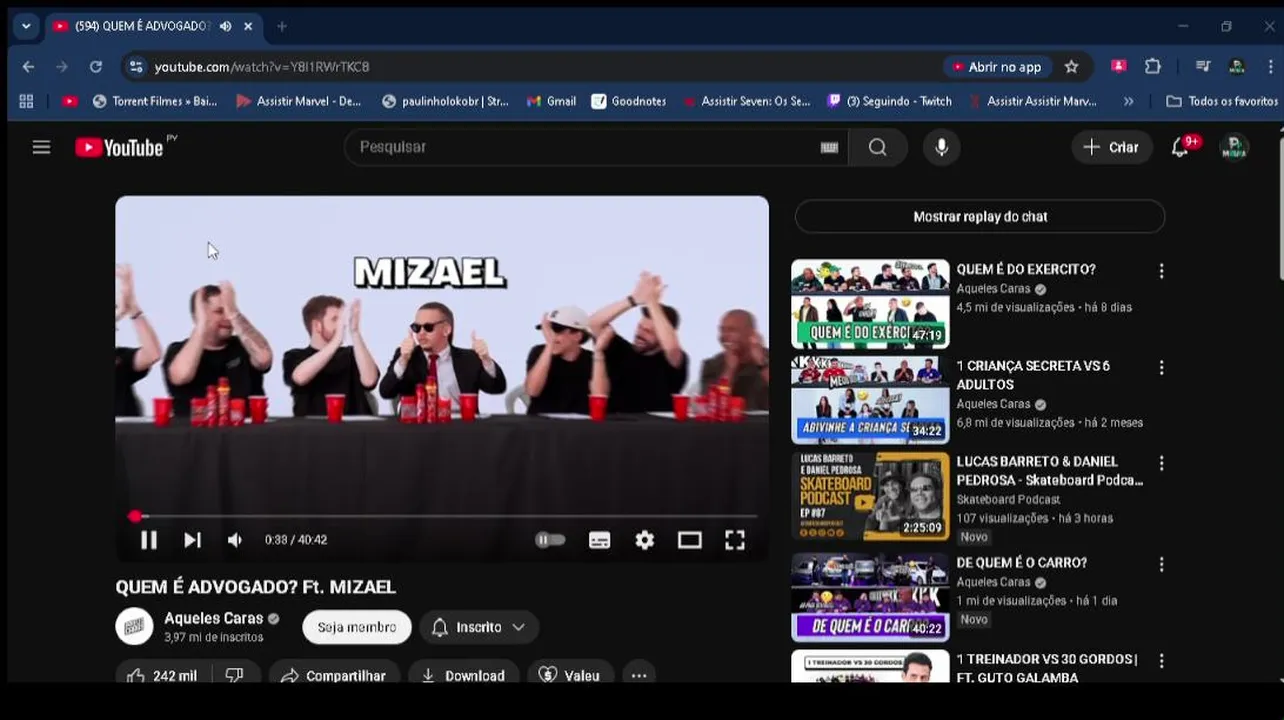Open the Chrome extensions puzzle icon

1153,67
